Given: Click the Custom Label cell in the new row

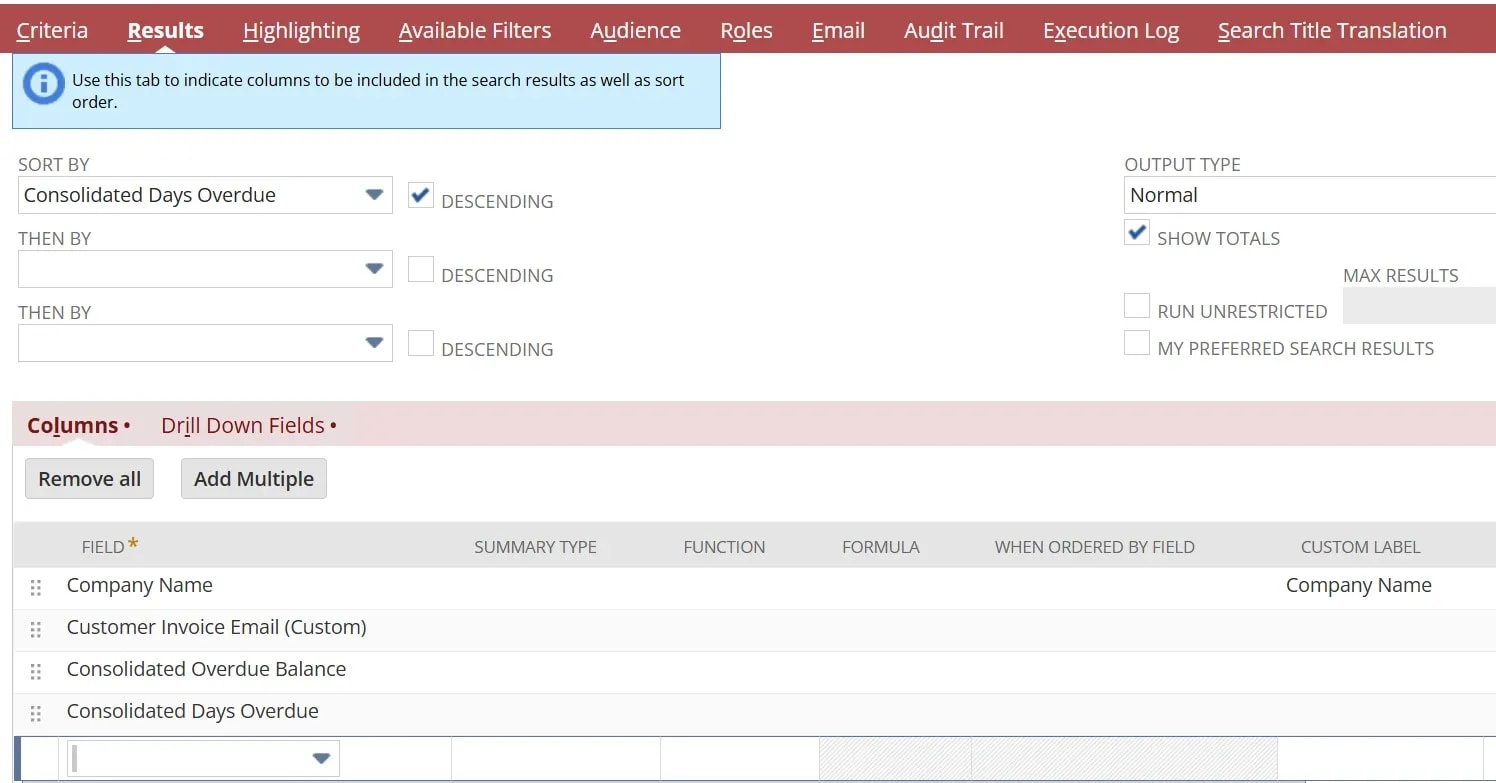Looking at the screenshot, I should [1380, 759].
